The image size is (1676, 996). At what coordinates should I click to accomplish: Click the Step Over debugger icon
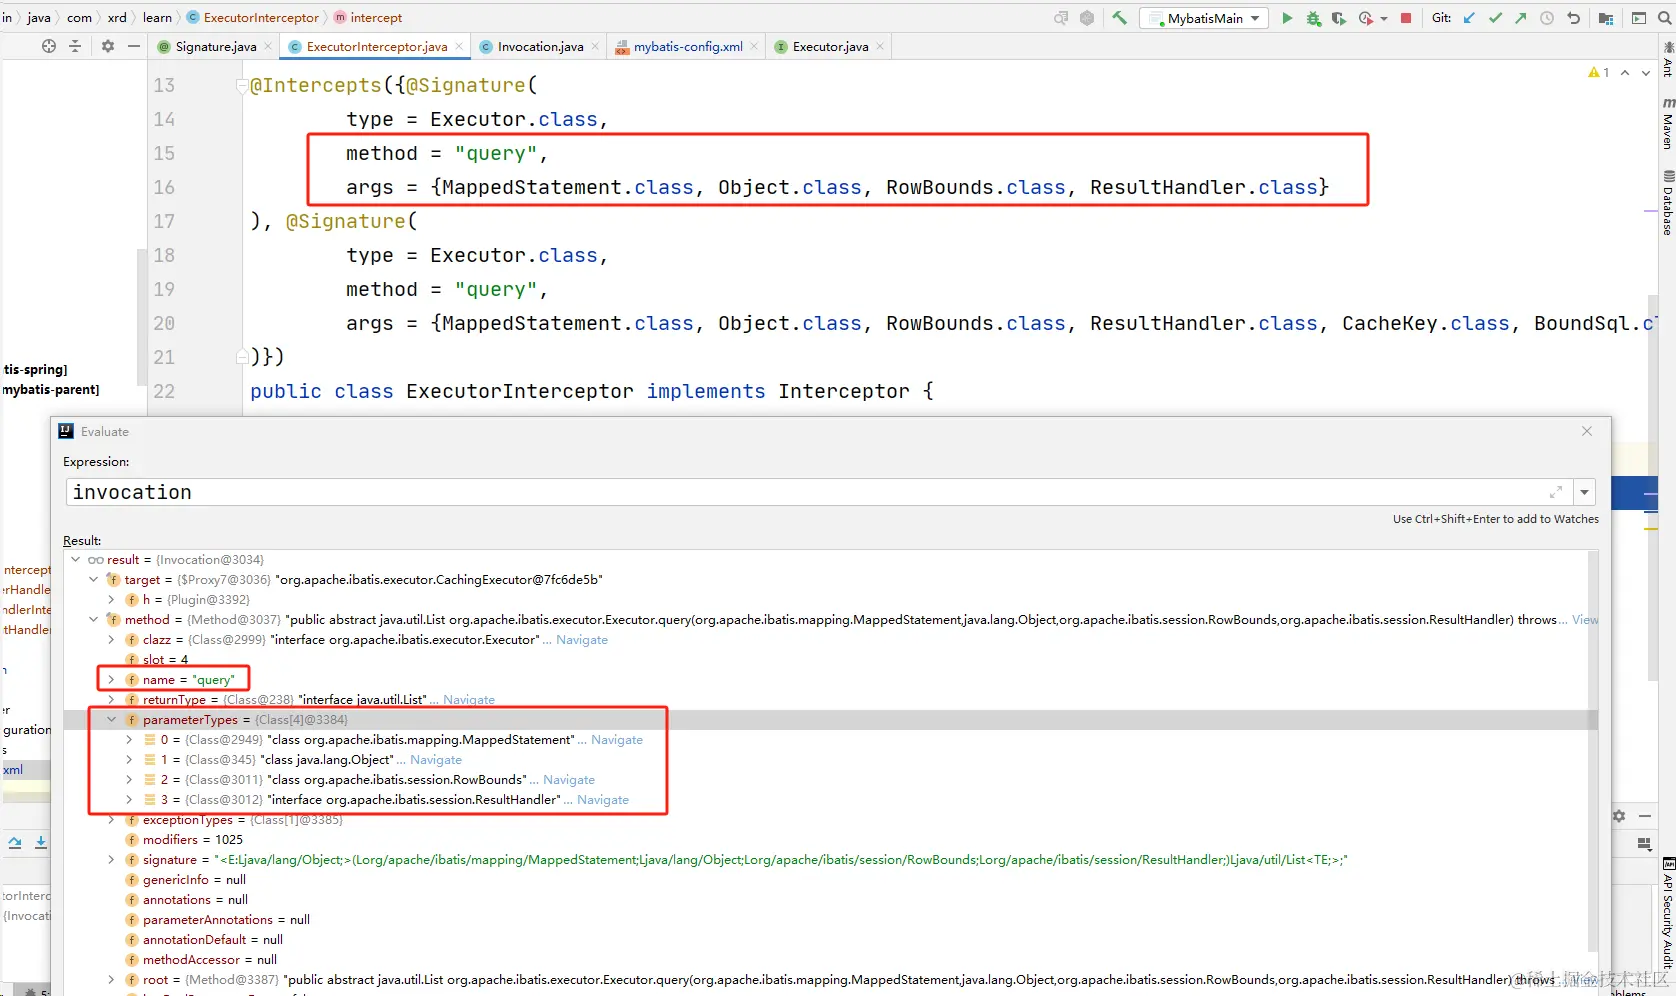[x=15, y=842]
